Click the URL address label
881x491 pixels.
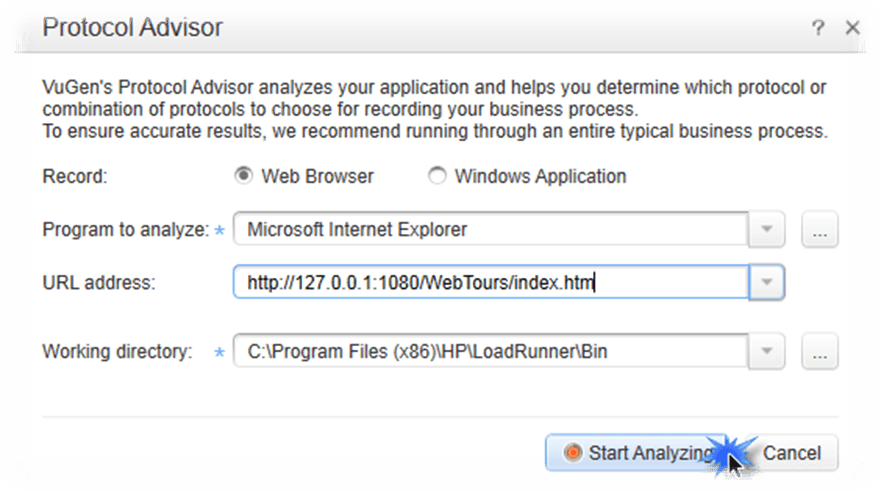(99, 283)
